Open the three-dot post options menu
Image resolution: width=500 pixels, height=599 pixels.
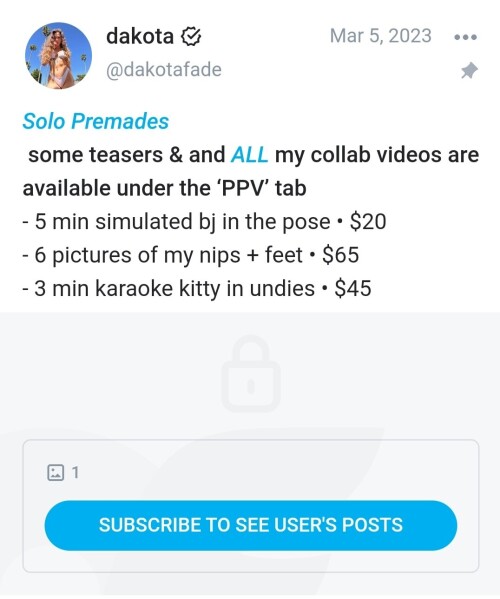(x=466, y=37)
